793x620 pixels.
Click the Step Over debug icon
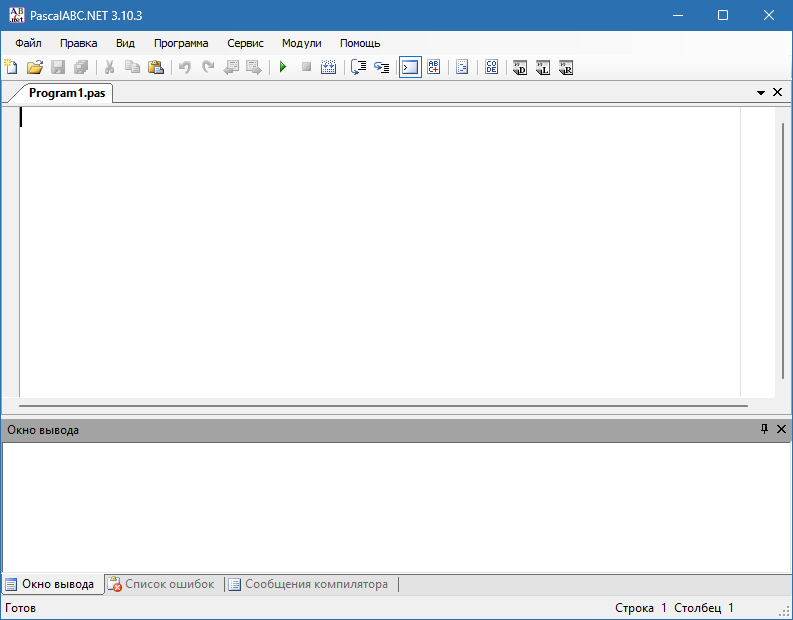tap(359, 67)
